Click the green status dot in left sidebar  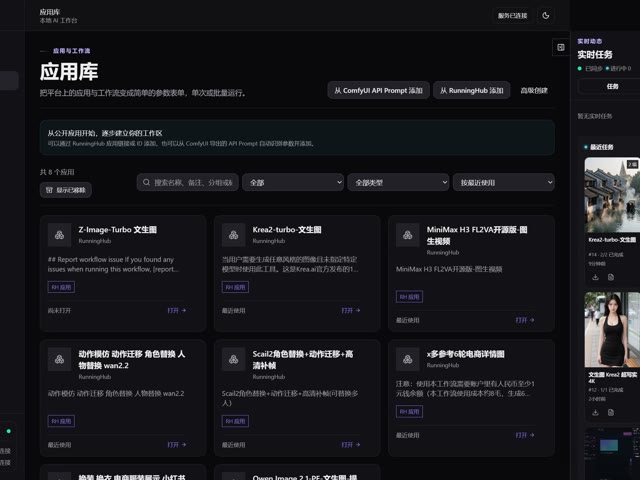click(x=9, y=431)
